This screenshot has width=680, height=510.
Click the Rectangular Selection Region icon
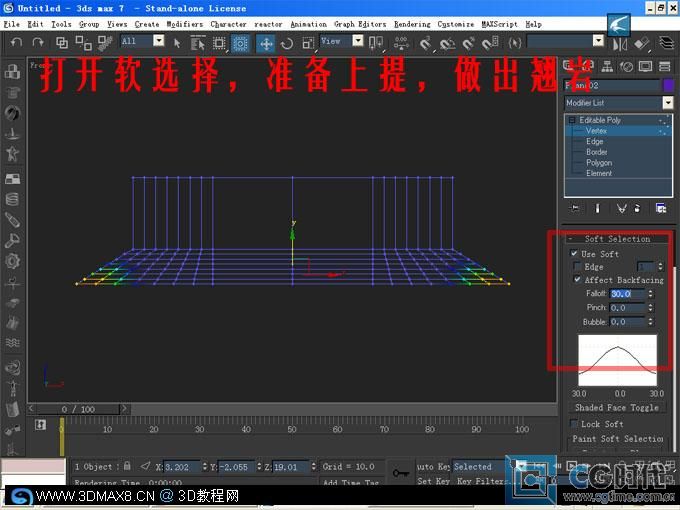click(219, 43)
